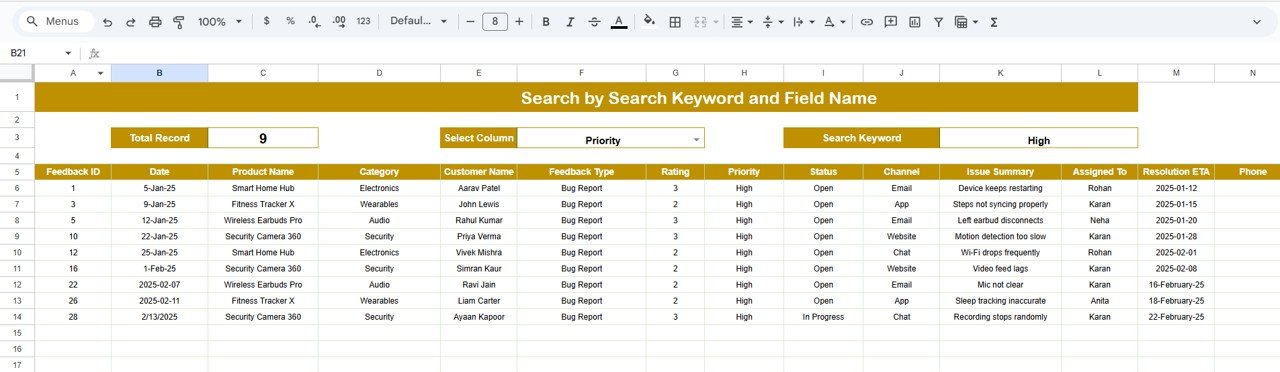Select the cell Device keeps restarting
This screenshot has height=372, width=1280.
tap(1000, 188)
